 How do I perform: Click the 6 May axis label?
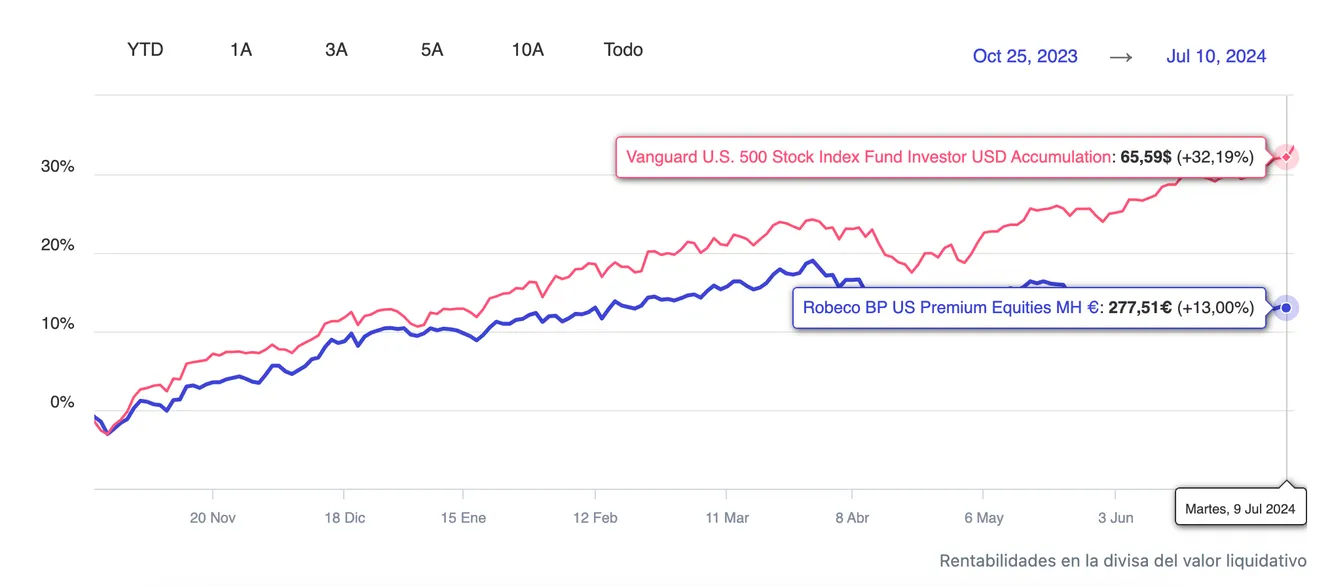point(984,518)
